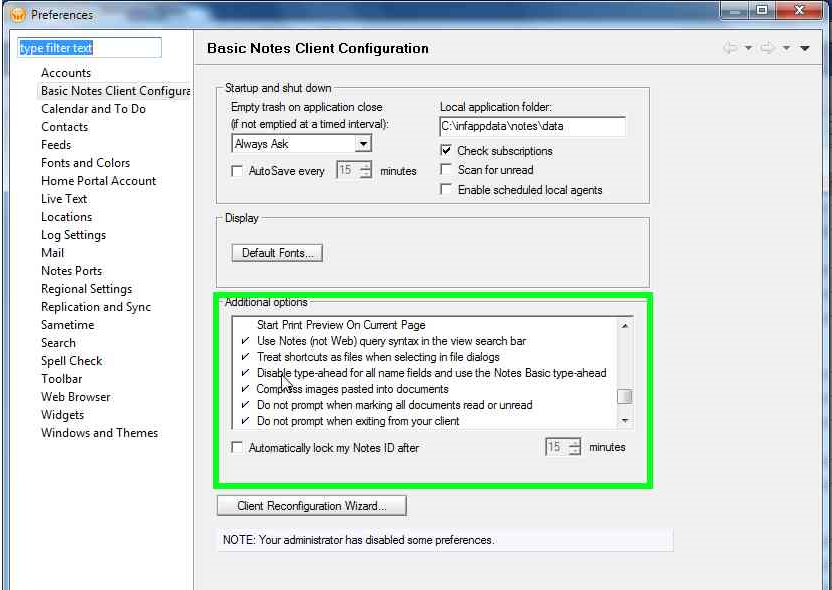832x590 pixels.
Task: Toggle Do not prompt when exiting client
Action: pyautogui.click(x=358, y=421)
